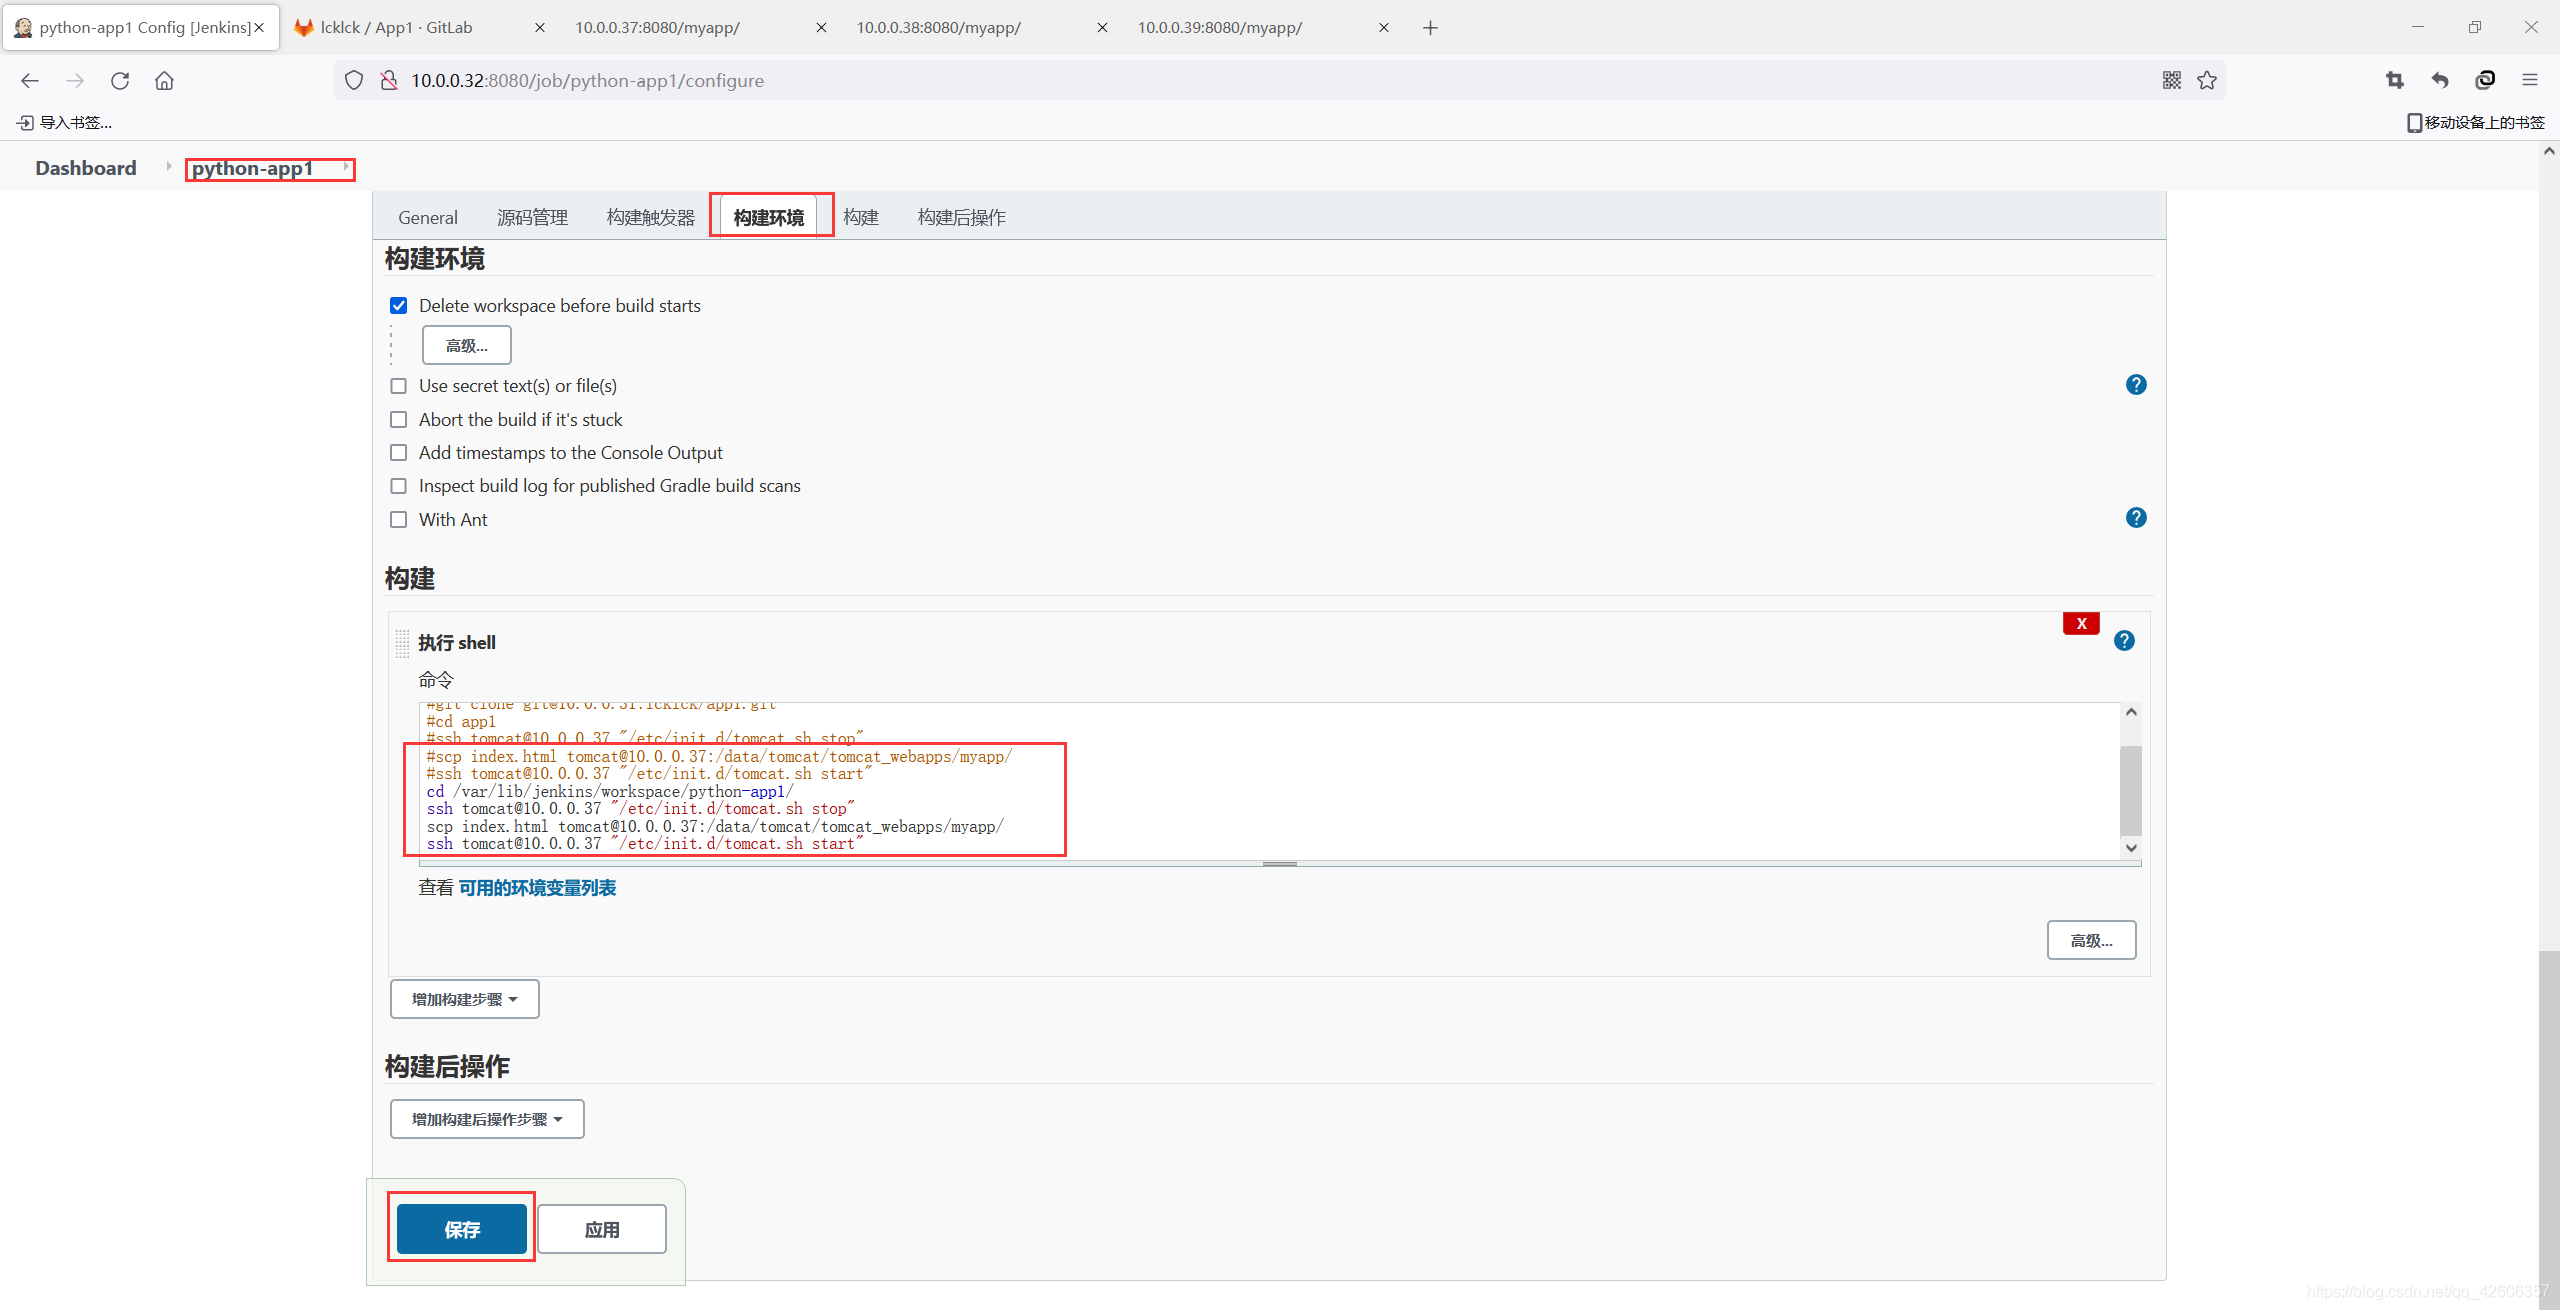Click the browser forward arrow
Image resolution: width=2560 pixels, height=1310 pixels.
(75, 81)
